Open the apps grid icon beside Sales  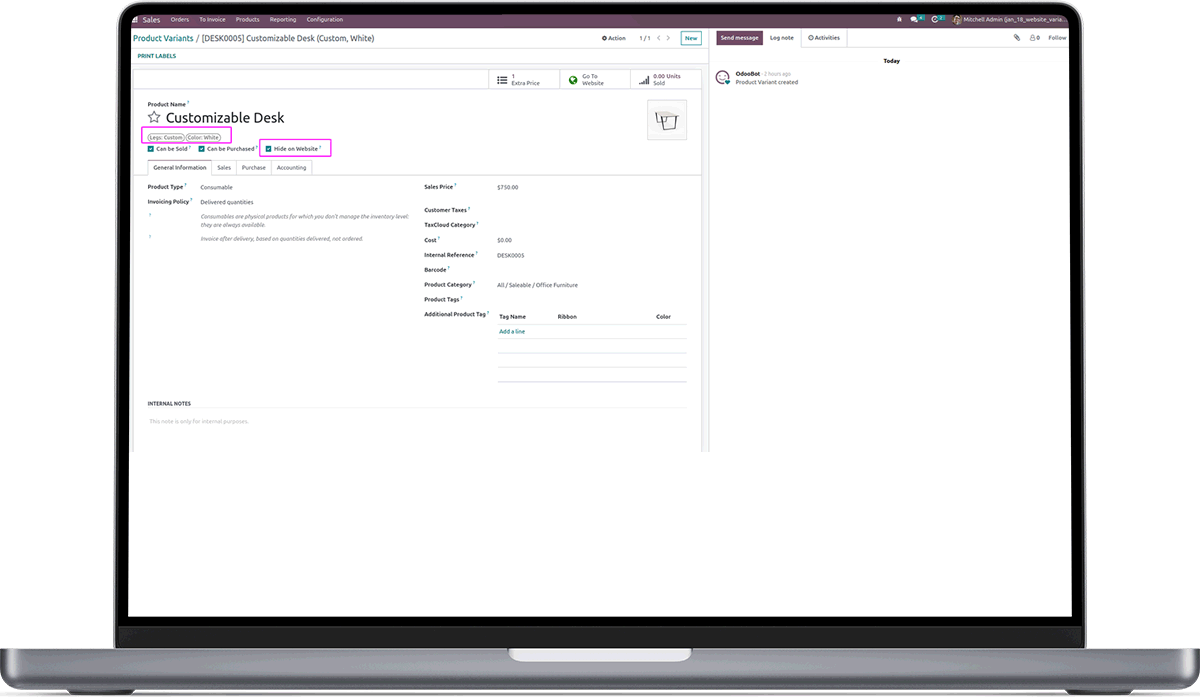135,19
